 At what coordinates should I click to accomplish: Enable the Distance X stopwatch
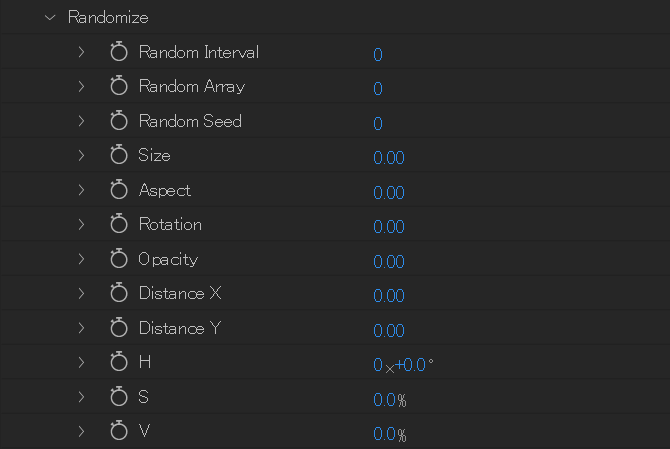point(119,294)
